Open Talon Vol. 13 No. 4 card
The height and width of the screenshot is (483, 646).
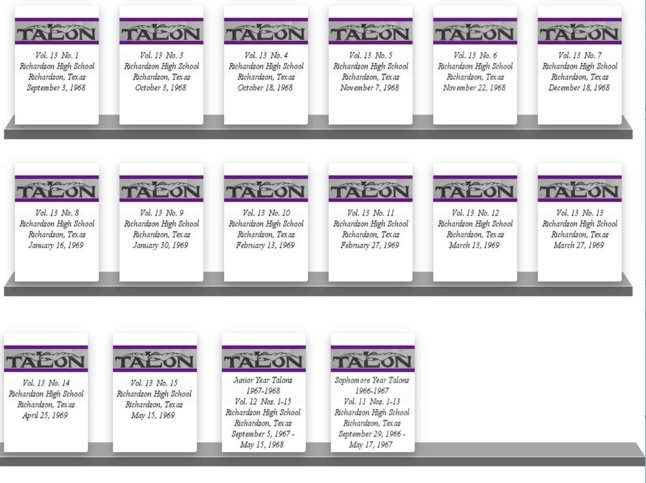point(266,72)
